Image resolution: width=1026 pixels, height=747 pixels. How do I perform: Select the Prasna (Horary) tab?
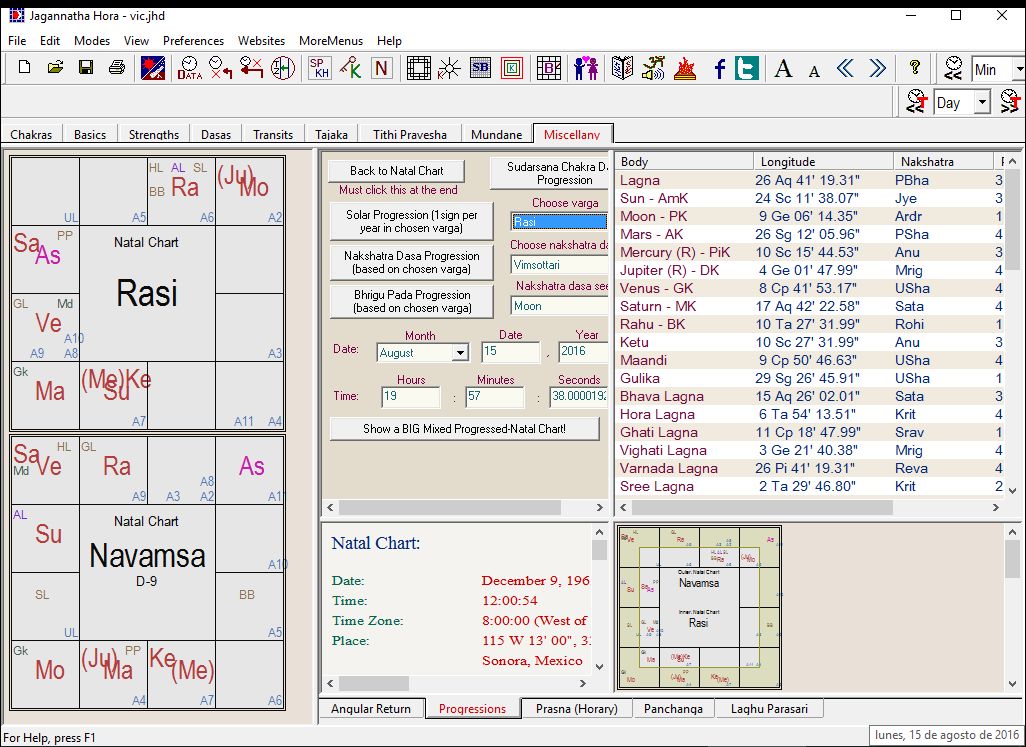pos(576,708)
